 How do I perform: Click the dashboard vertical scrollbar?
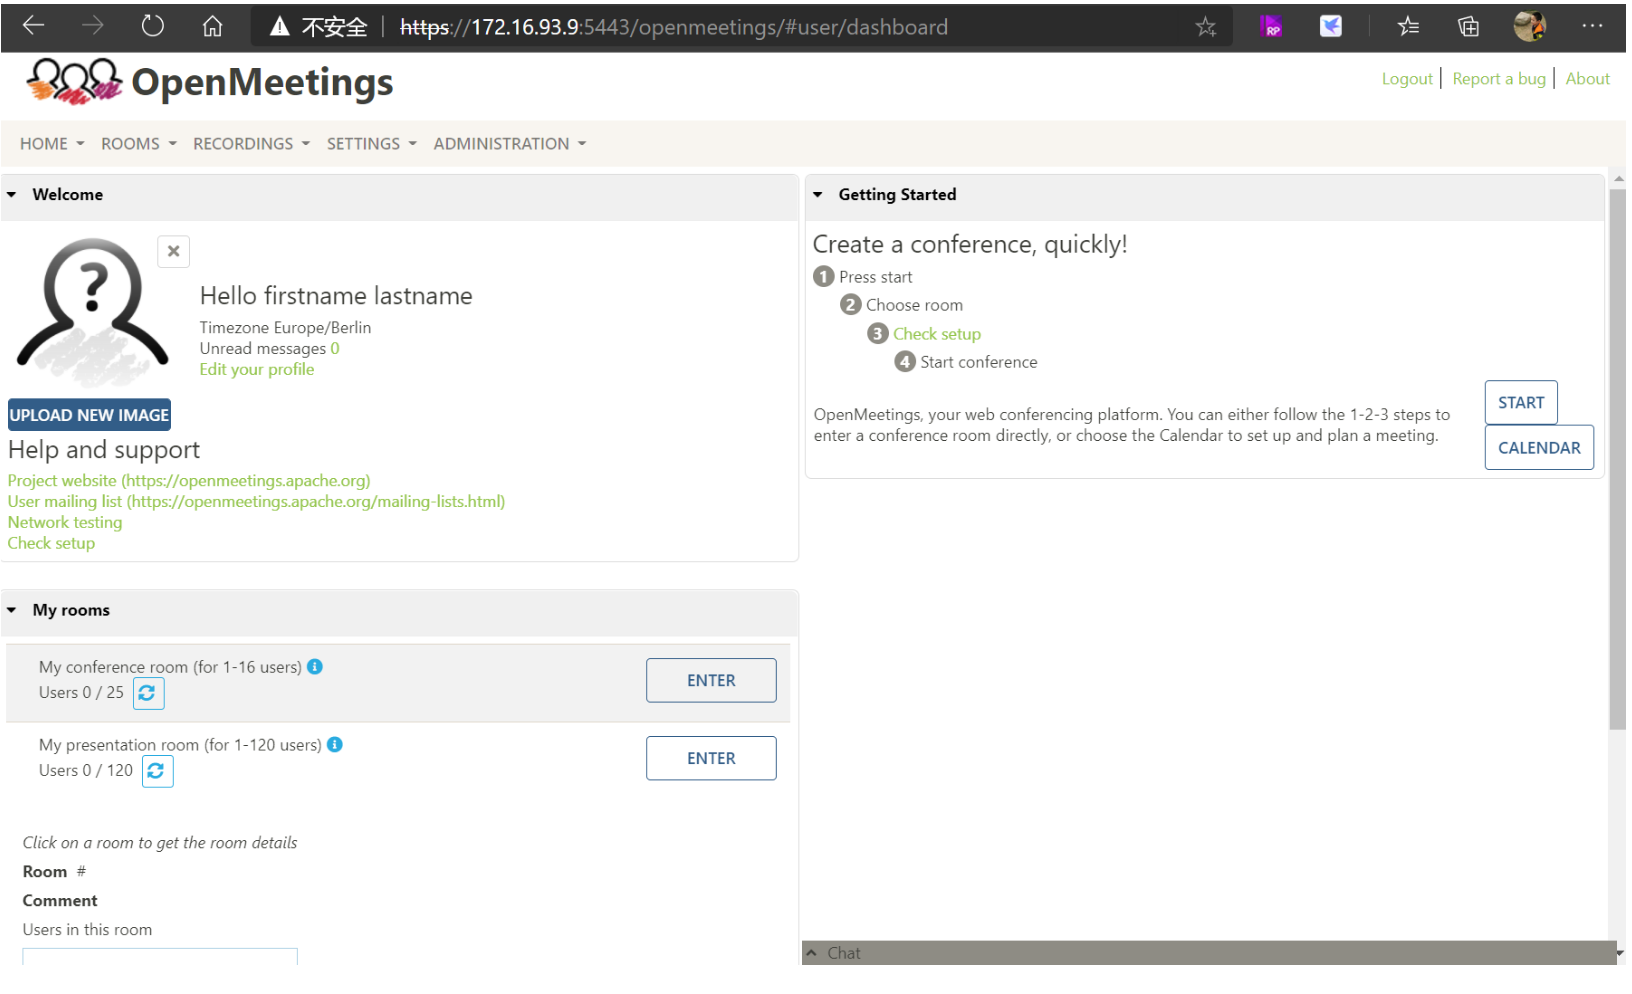(x=1617, y=460)
